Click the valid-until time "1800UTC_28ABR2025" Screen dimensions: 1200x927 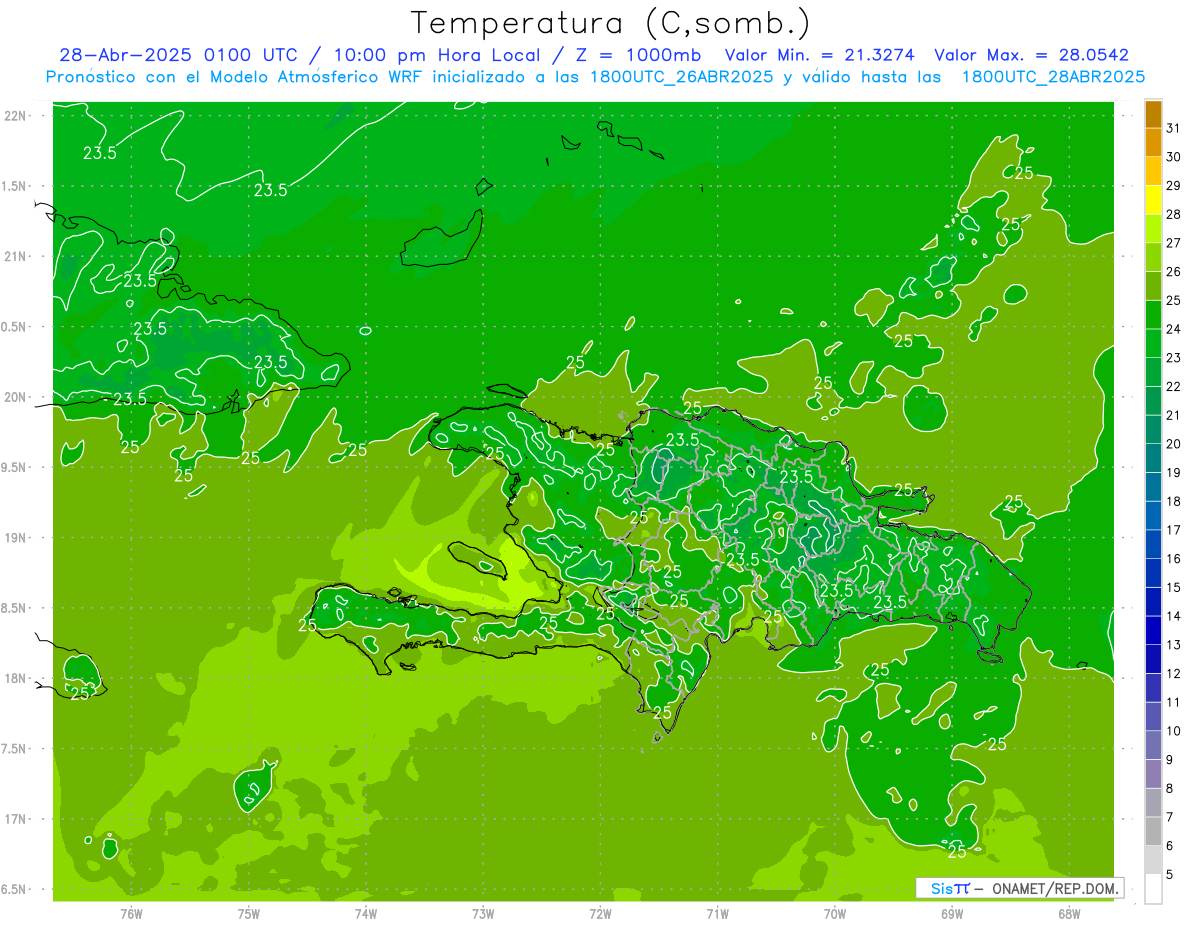point(1053,77)
